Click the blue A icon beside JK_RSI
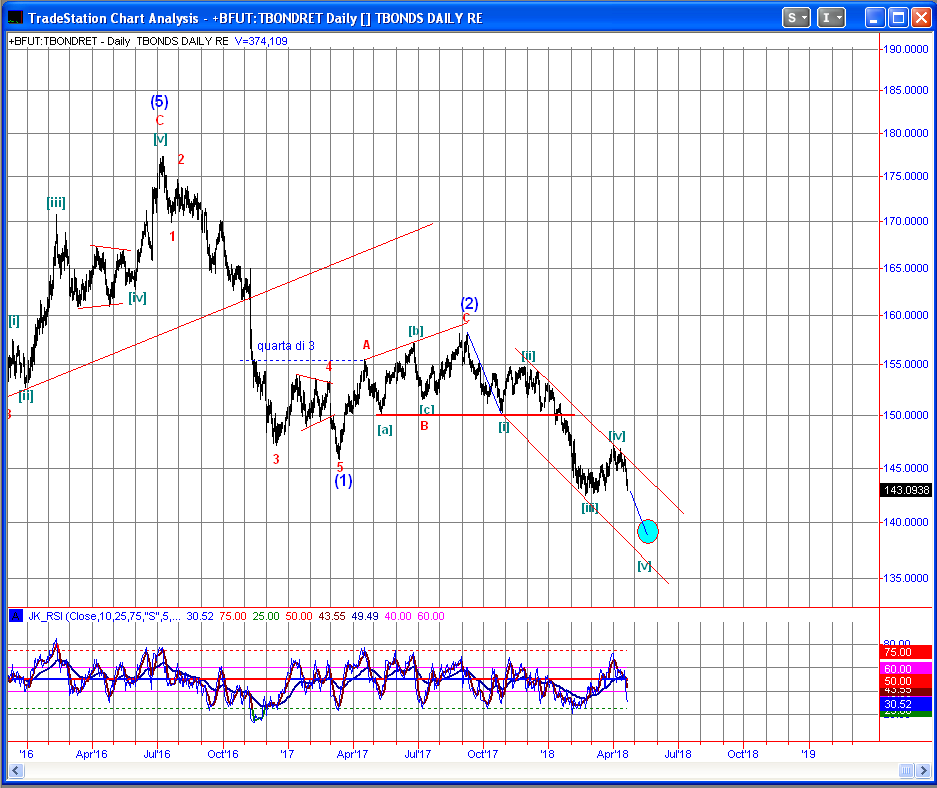Viewport: 937px width, 788px height. [16, 616]
